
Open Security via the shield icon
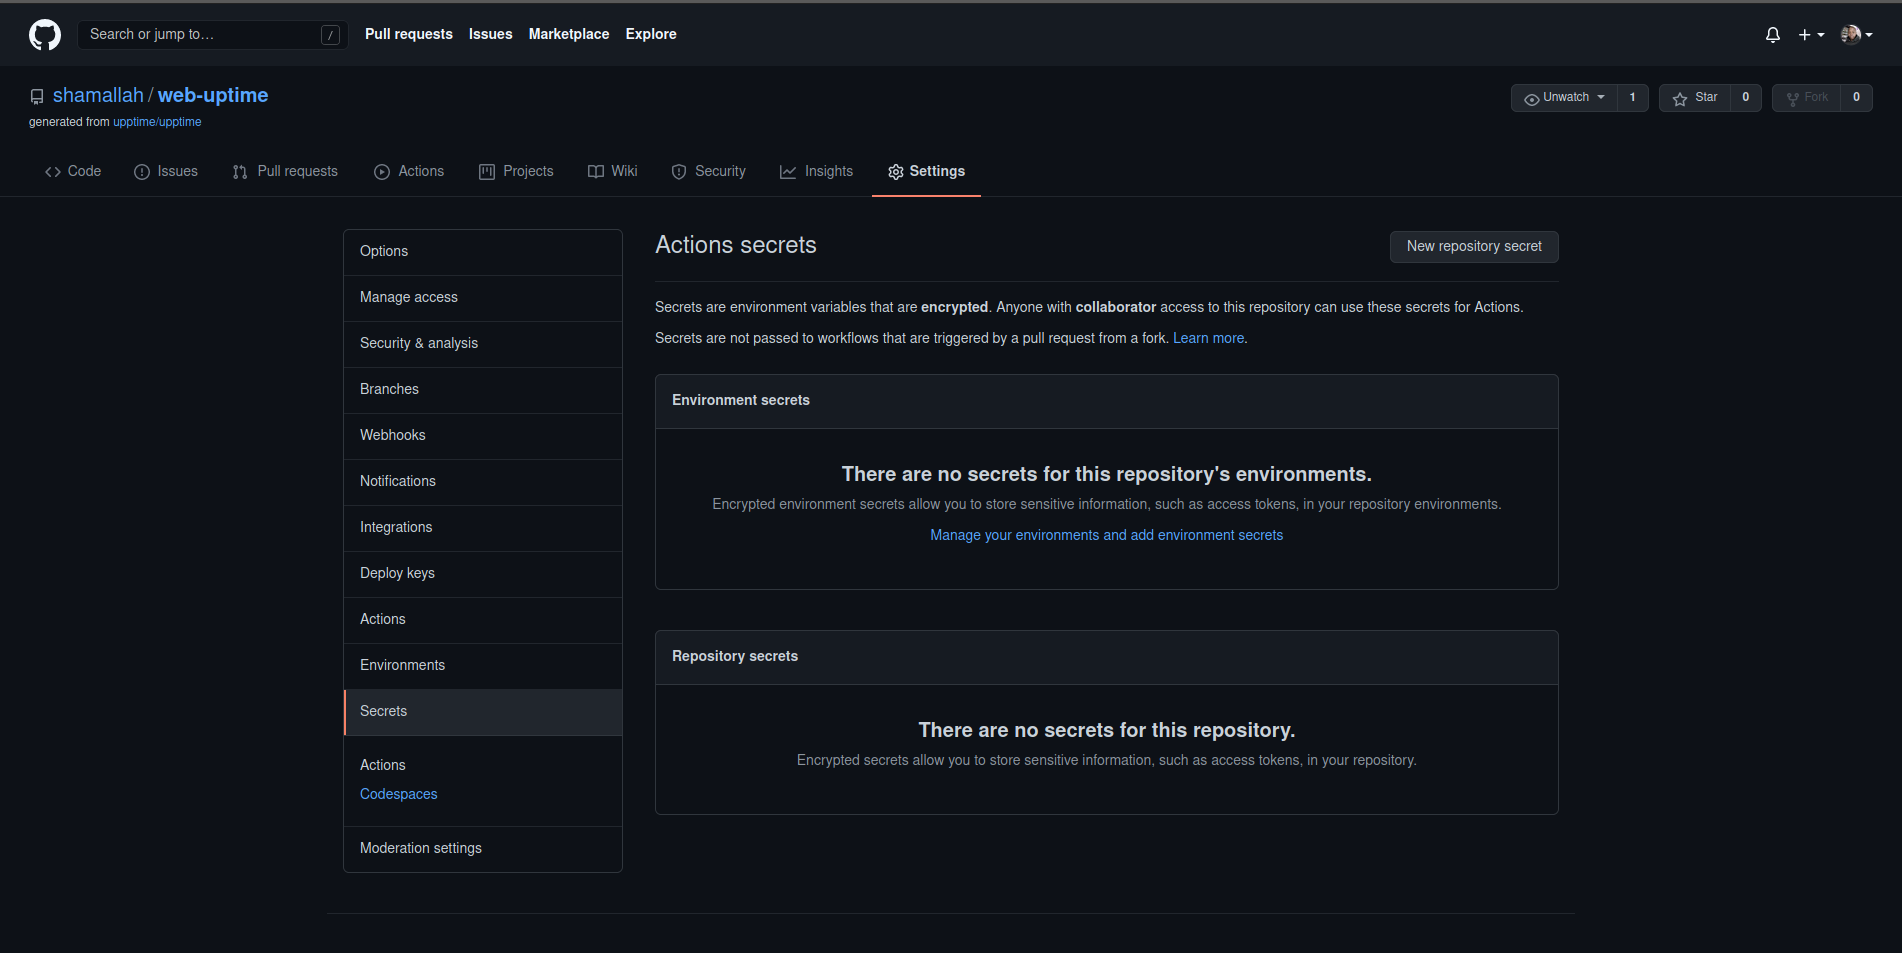pos(679,171)
